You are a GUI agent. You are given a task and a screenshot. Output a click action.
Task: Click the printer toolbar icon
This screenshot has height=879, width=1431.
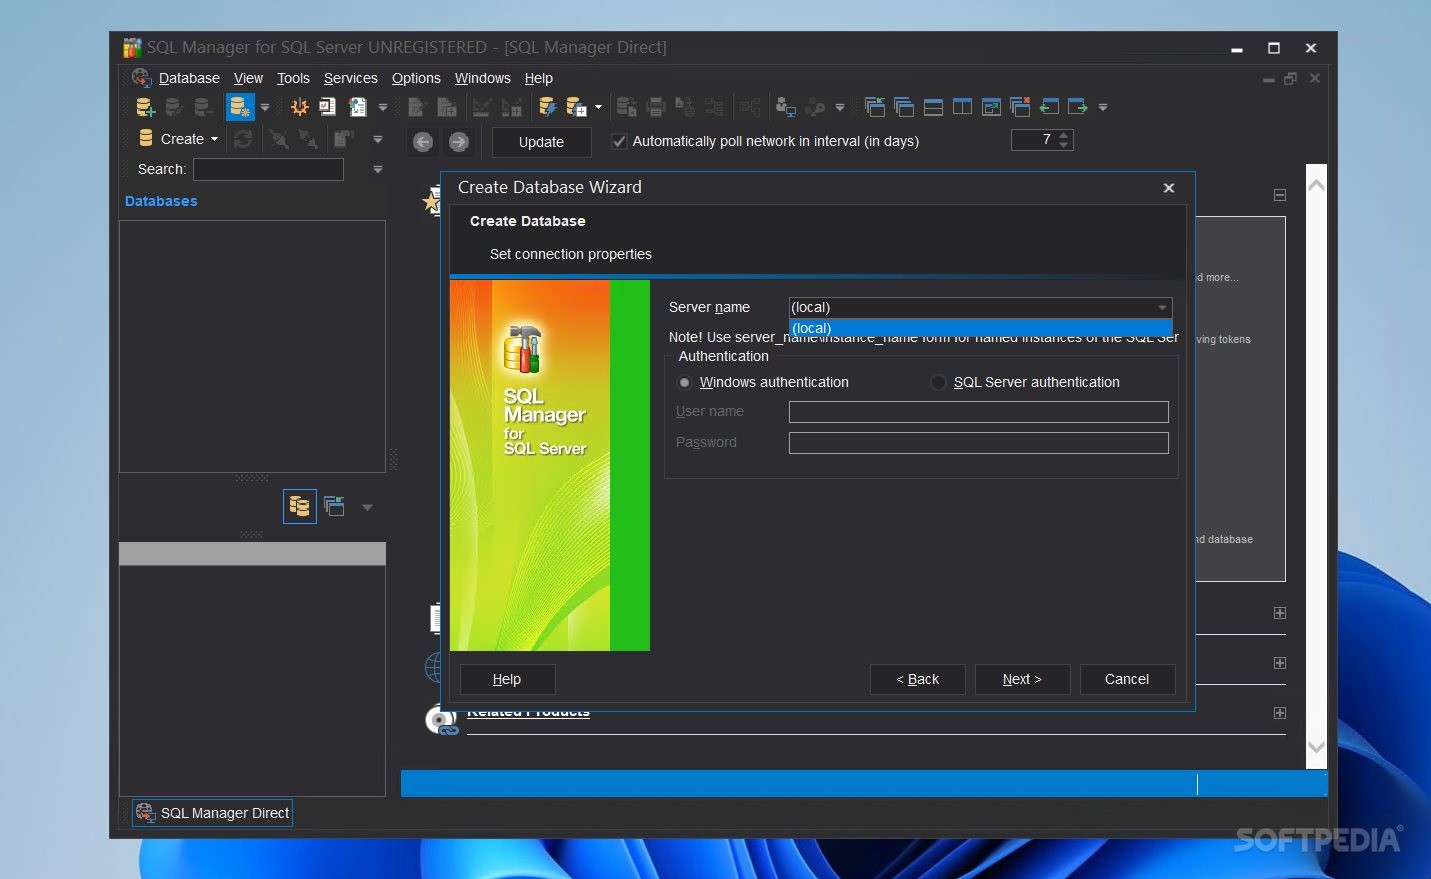(x=656, y=107)
